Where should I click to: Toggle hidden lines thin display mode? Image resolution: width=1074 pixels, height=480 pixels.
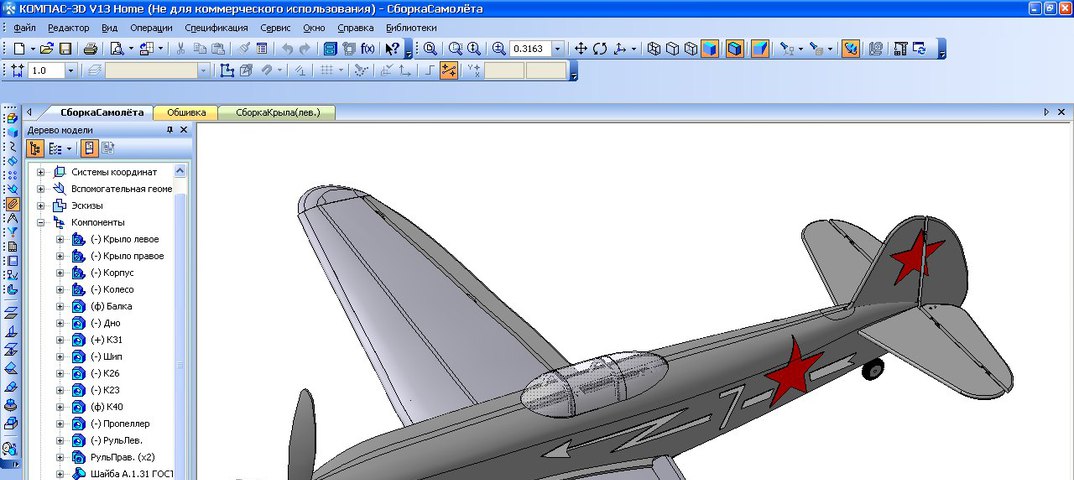coord(691,49)
